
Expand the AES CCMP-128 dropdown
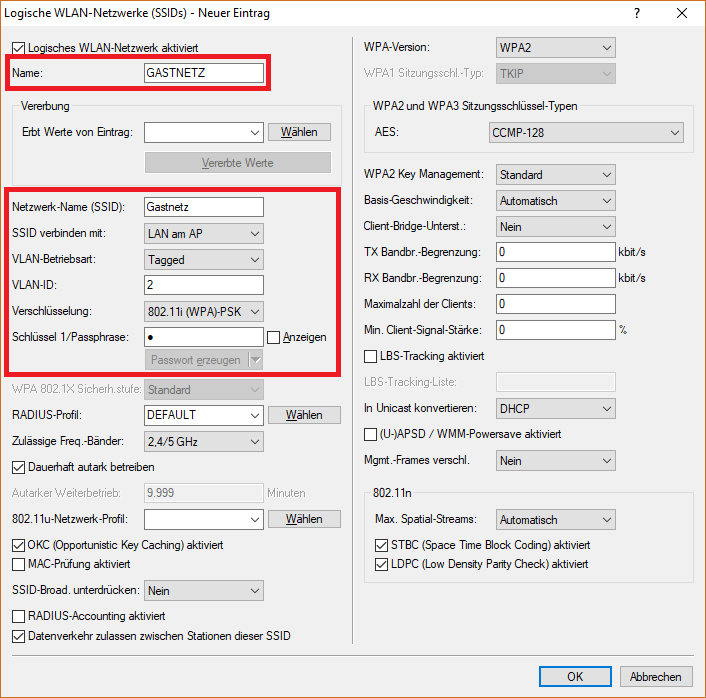585,132
